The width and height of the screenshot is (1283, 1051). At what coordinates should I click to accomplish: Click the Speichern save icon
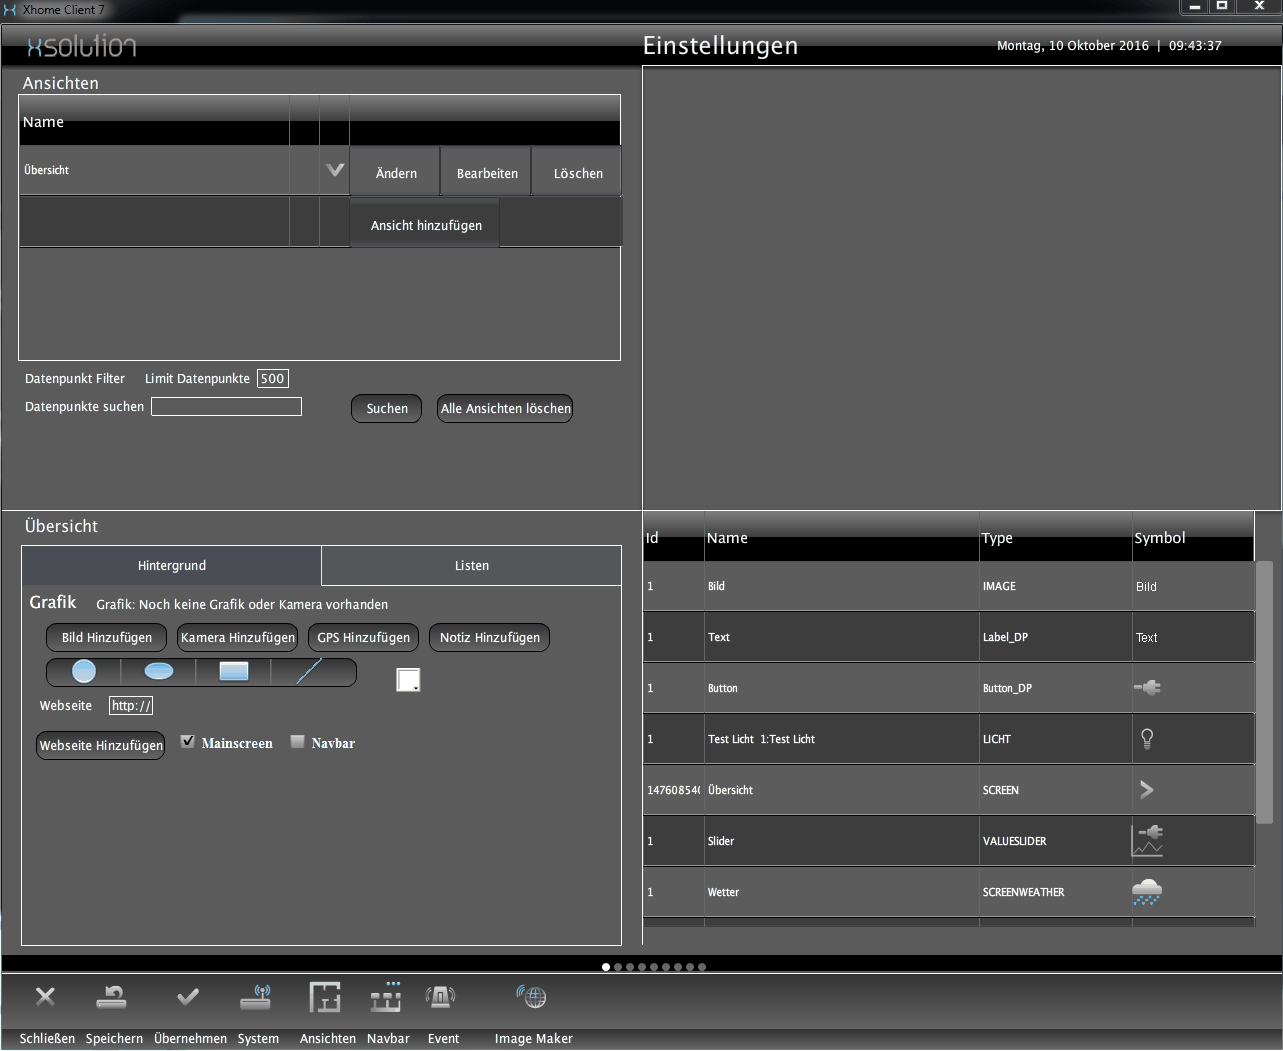click(x=111, y=998)
